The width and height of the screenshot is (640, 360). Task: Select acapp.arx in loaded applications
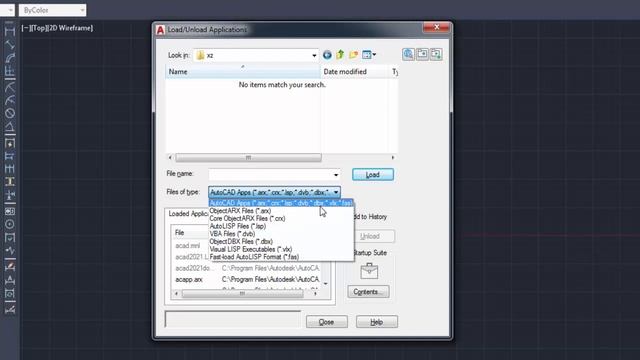pyautogui.click(x=189, y=280)
